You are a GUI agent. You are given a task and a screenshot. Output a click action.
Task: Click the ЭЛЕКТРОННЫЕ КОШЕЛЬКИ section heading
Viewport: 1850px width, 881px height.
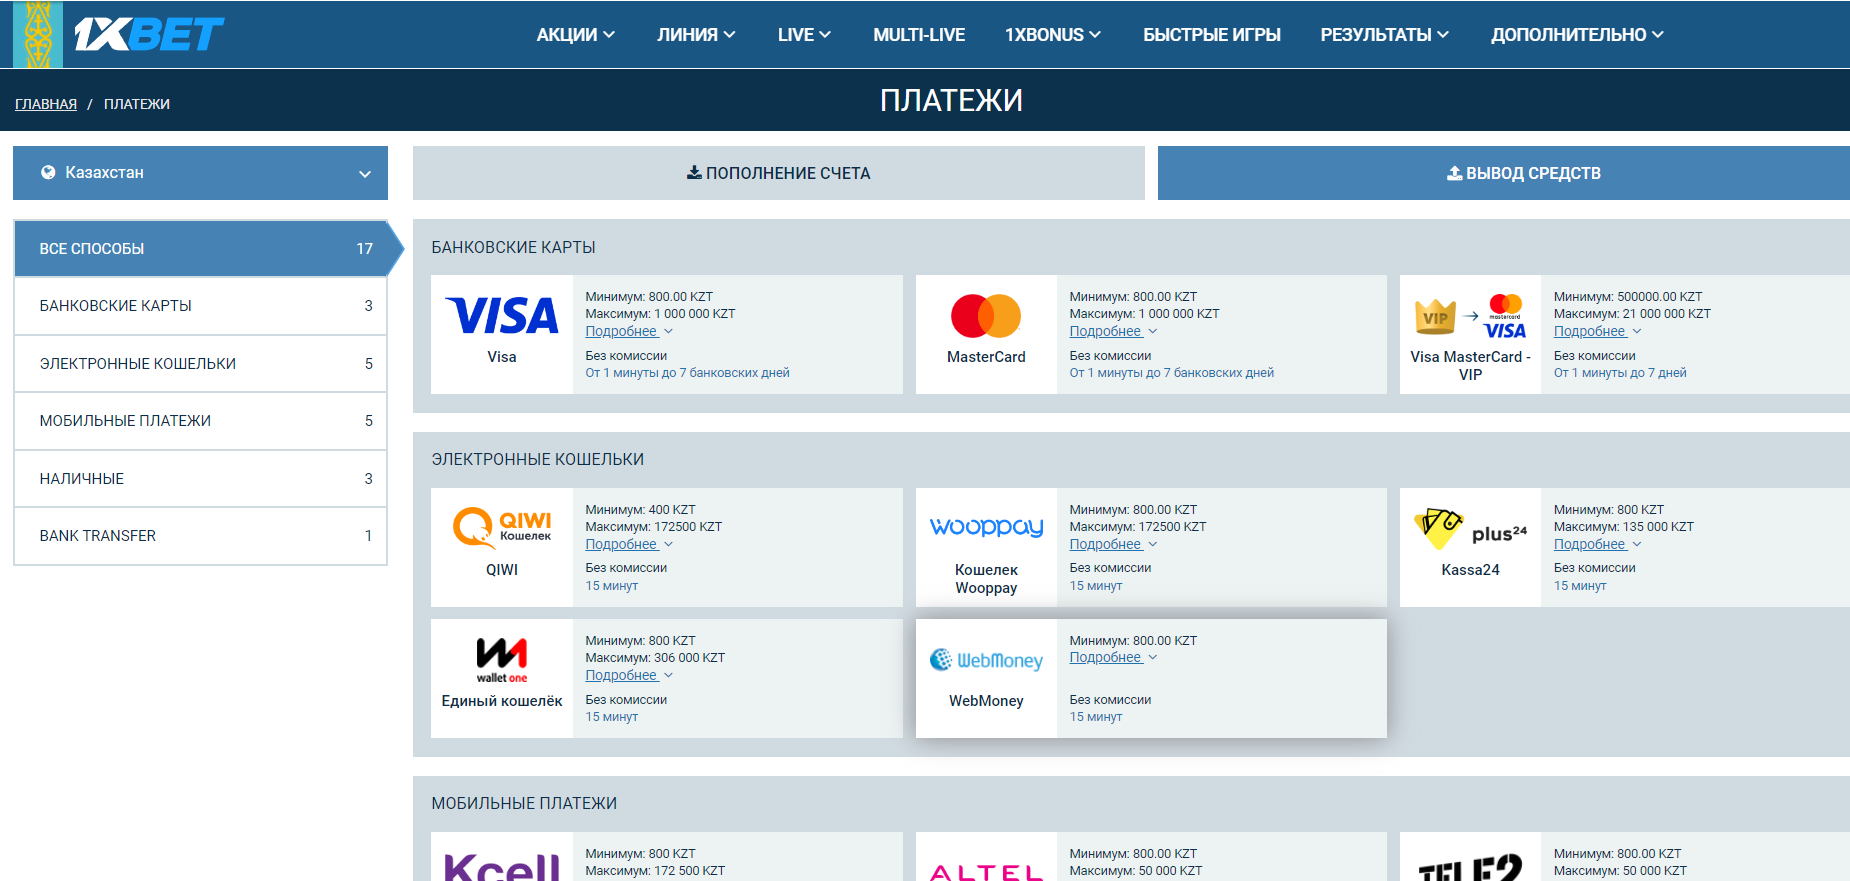pos(538,459)
